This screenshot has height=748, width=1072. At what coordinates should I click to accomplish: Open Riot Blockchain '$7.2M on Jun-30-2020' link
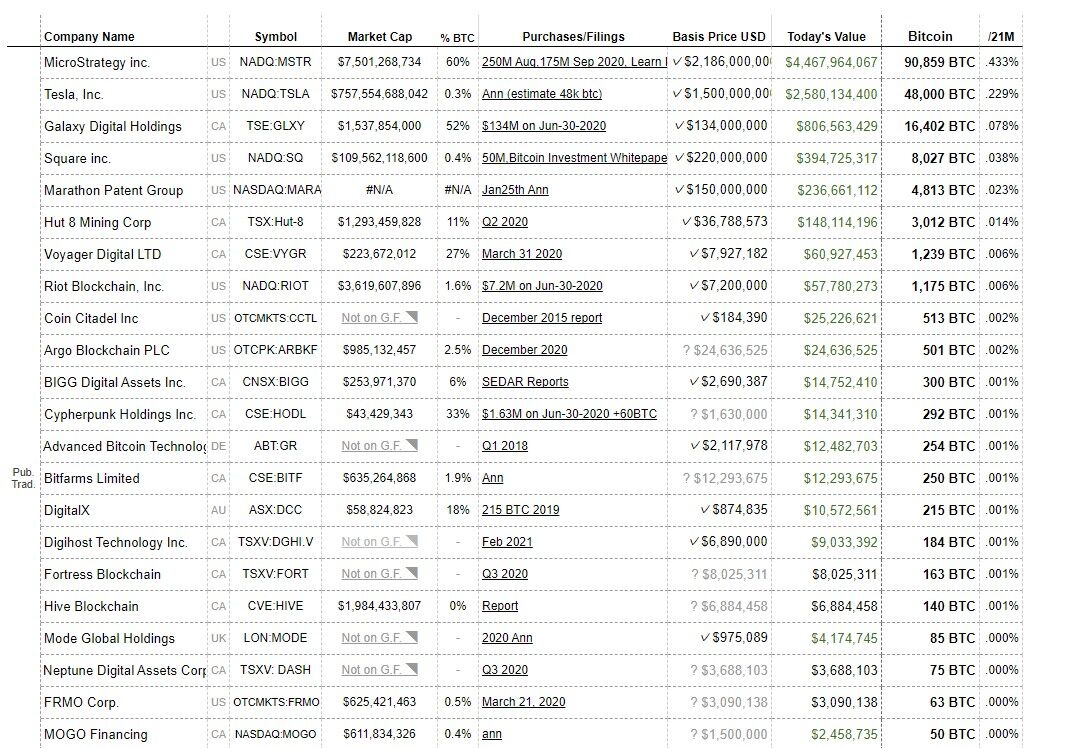pyautogui.click(x=542, y=286)
